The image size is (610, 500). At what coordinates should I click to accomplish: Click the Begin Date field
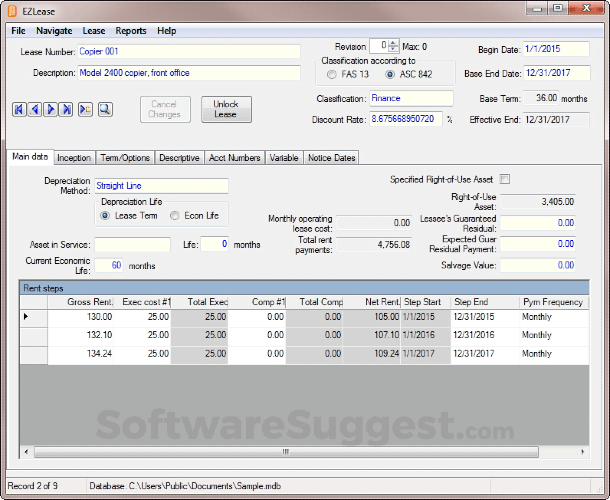click(x=556, y=49)
